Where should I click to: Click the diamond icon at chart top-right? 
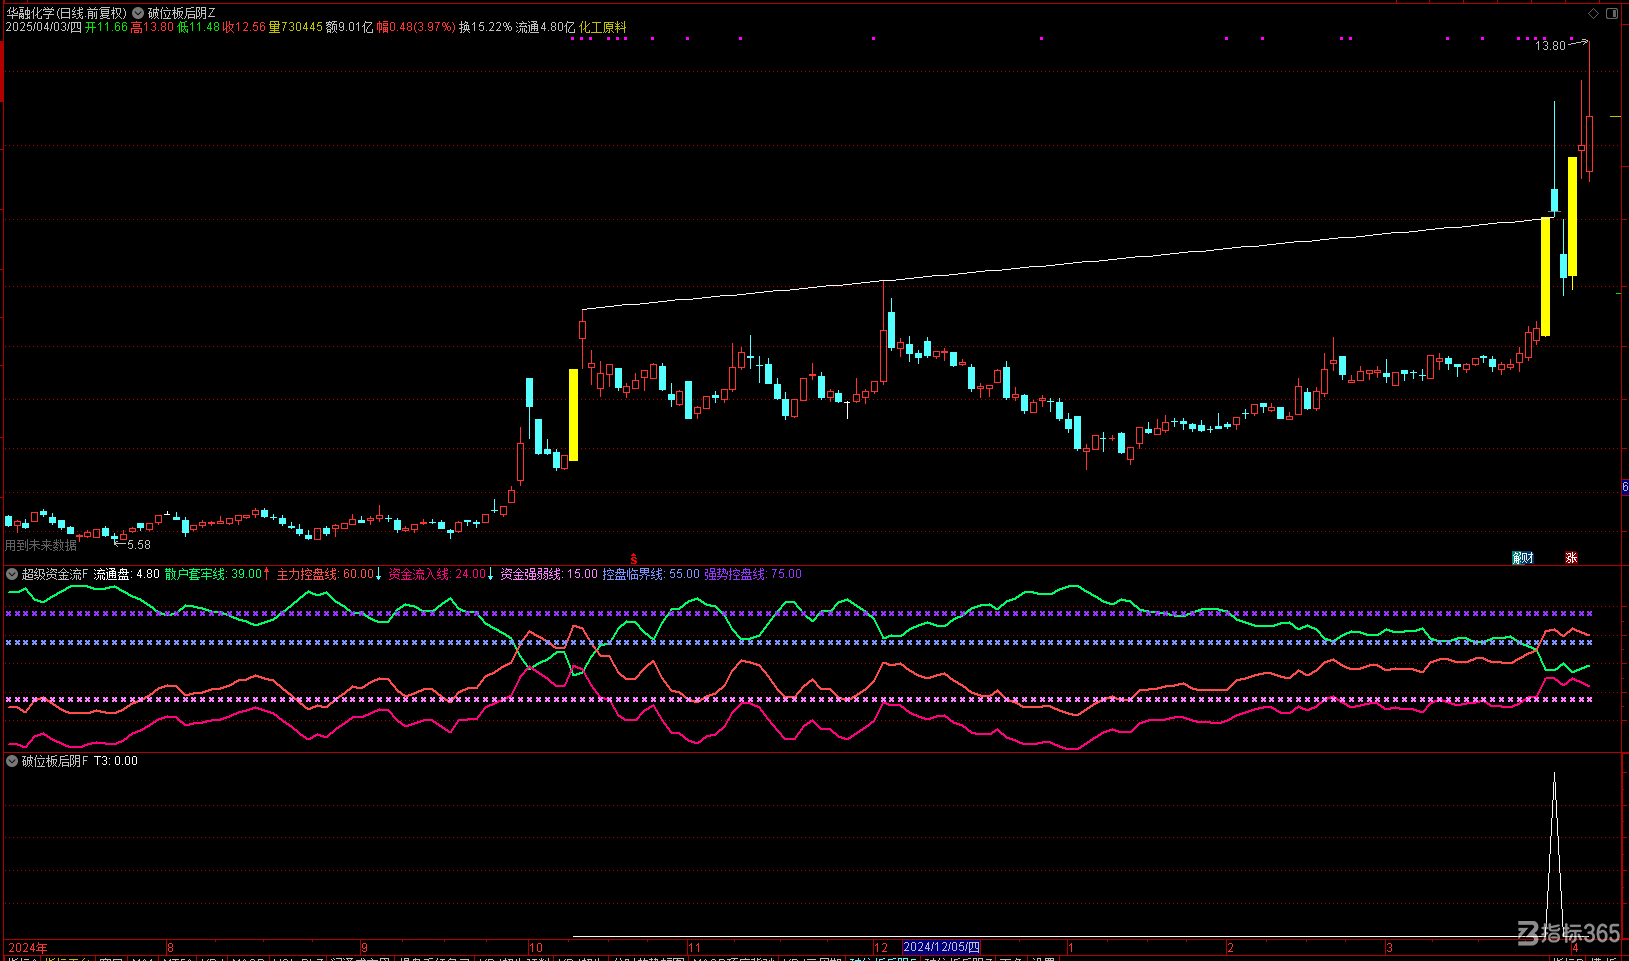(1594, 13)
